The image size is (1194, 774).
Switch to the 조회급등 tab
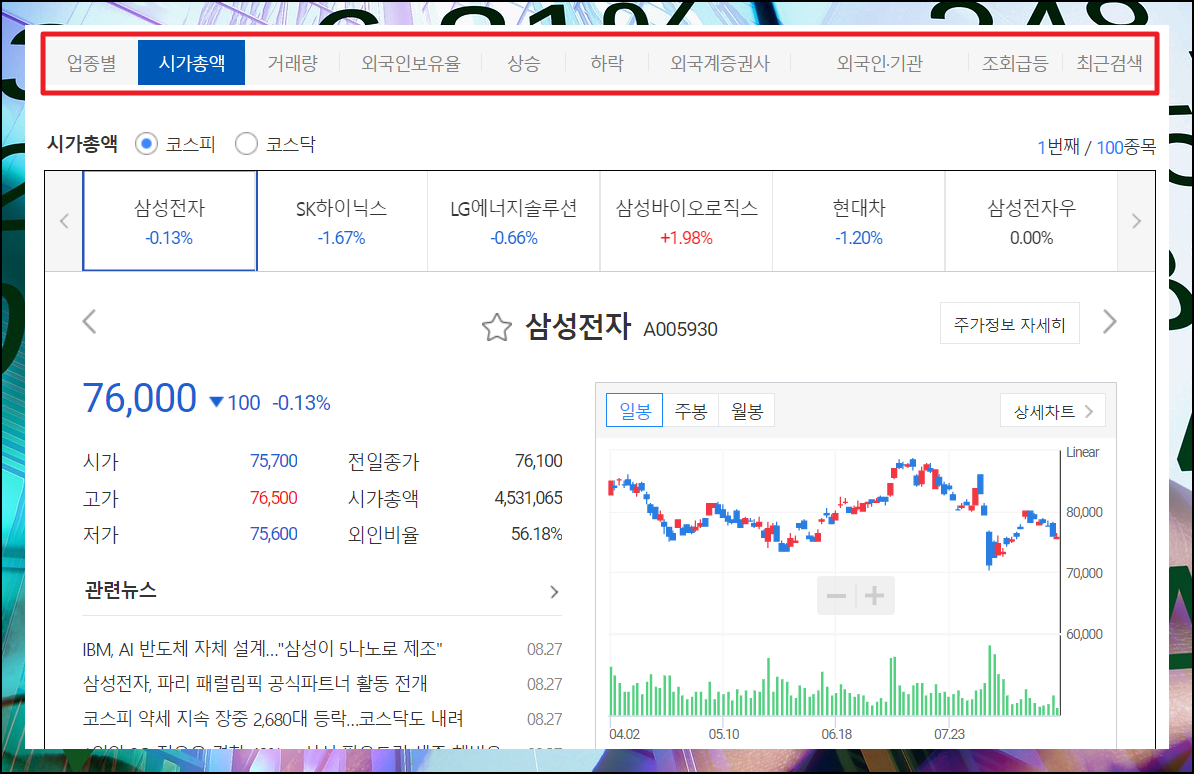point(1015,63)
